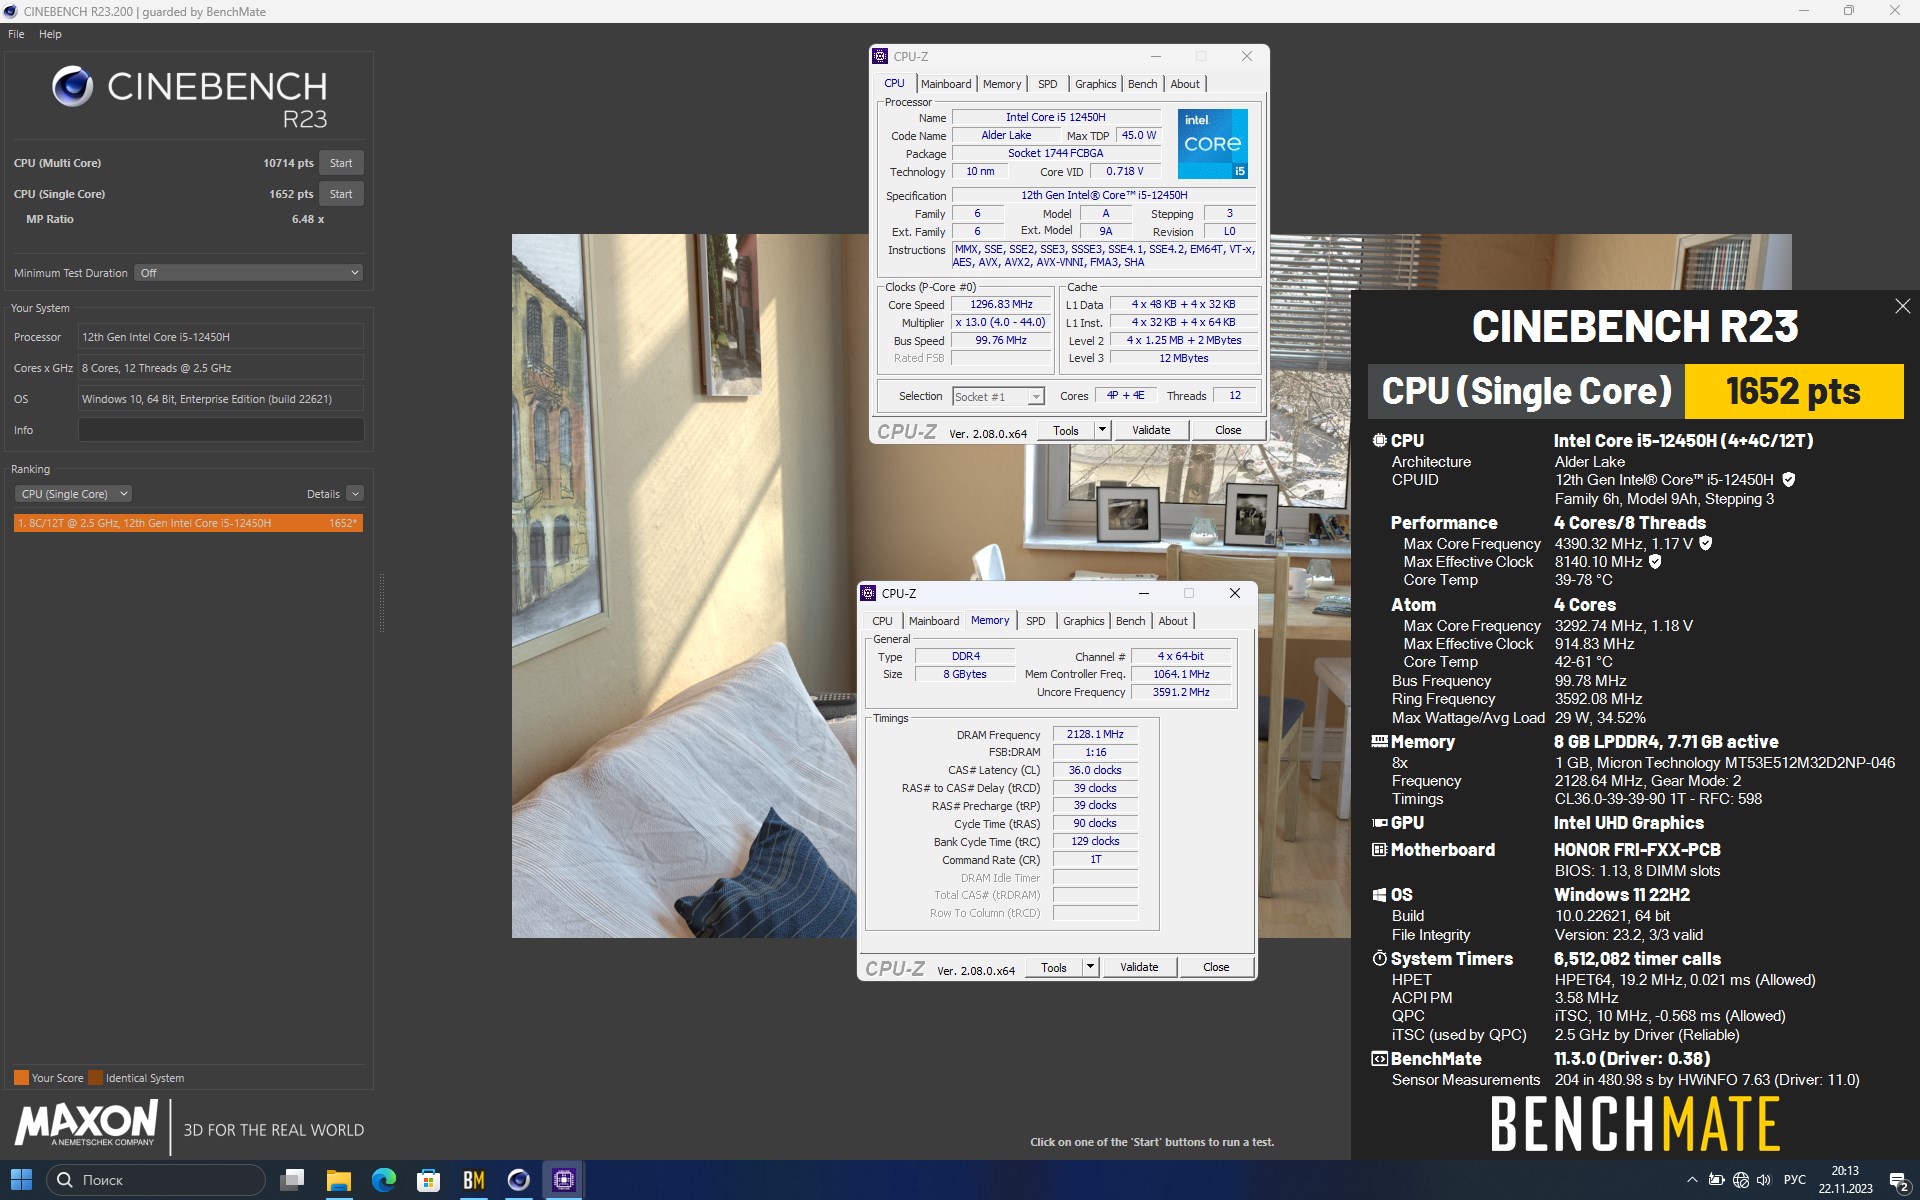The image size is (1920, 1200).
Task: Open the CPU (Single Core) ranking dropdown
Action: click(x=74, y=494)
